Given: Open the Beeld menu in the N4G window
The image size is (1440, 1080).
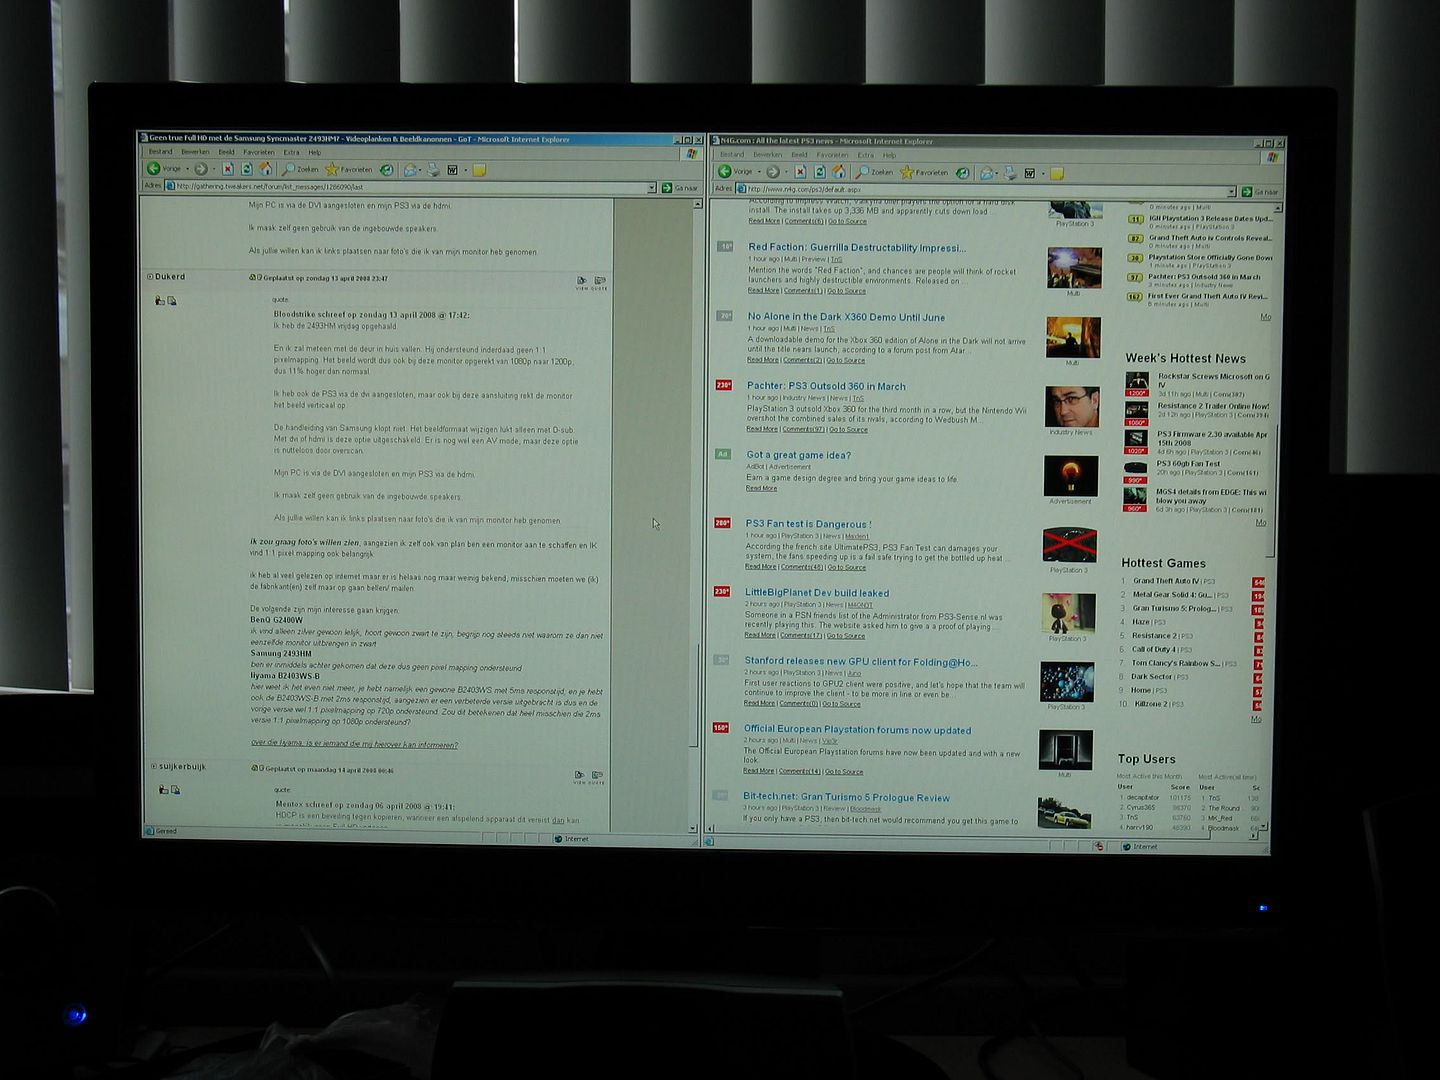Looking at the screenshot, I should pyautogui.click(x=799, y=155).
